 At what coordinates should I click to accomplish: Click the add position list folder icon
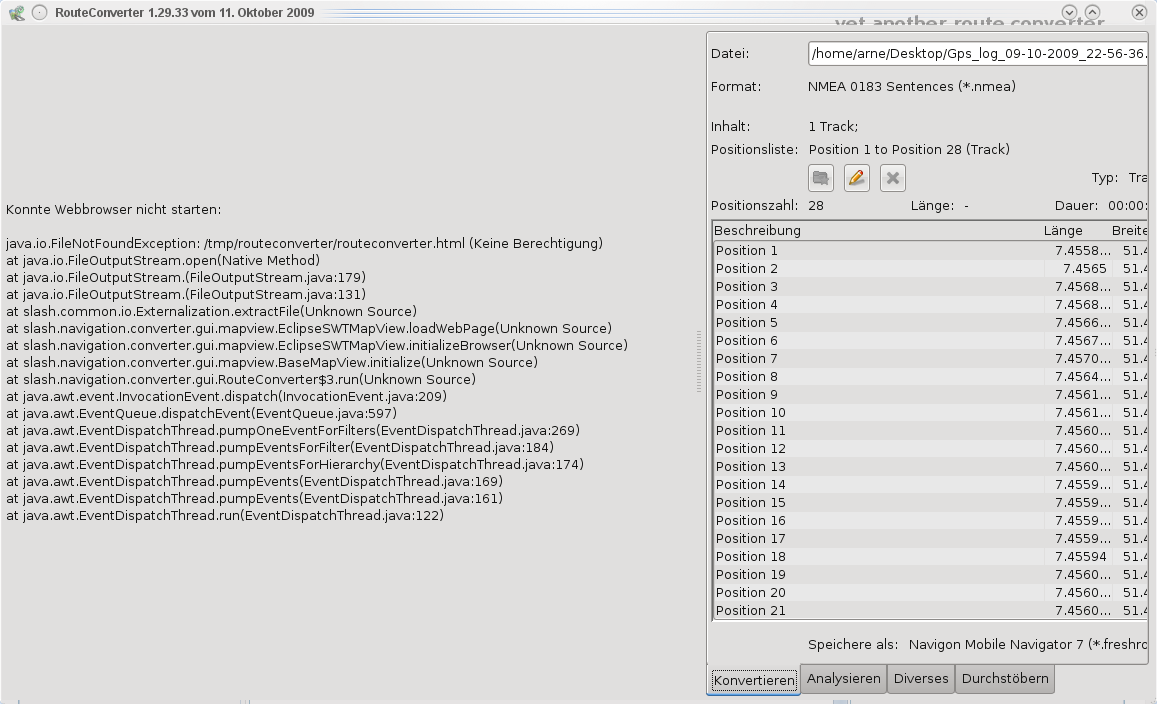(x=821, y=178)
